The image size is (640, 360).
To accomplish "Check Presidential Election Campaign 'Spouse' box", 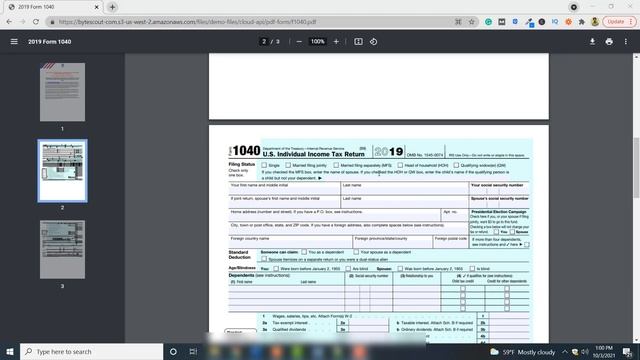I will point(512,232).
